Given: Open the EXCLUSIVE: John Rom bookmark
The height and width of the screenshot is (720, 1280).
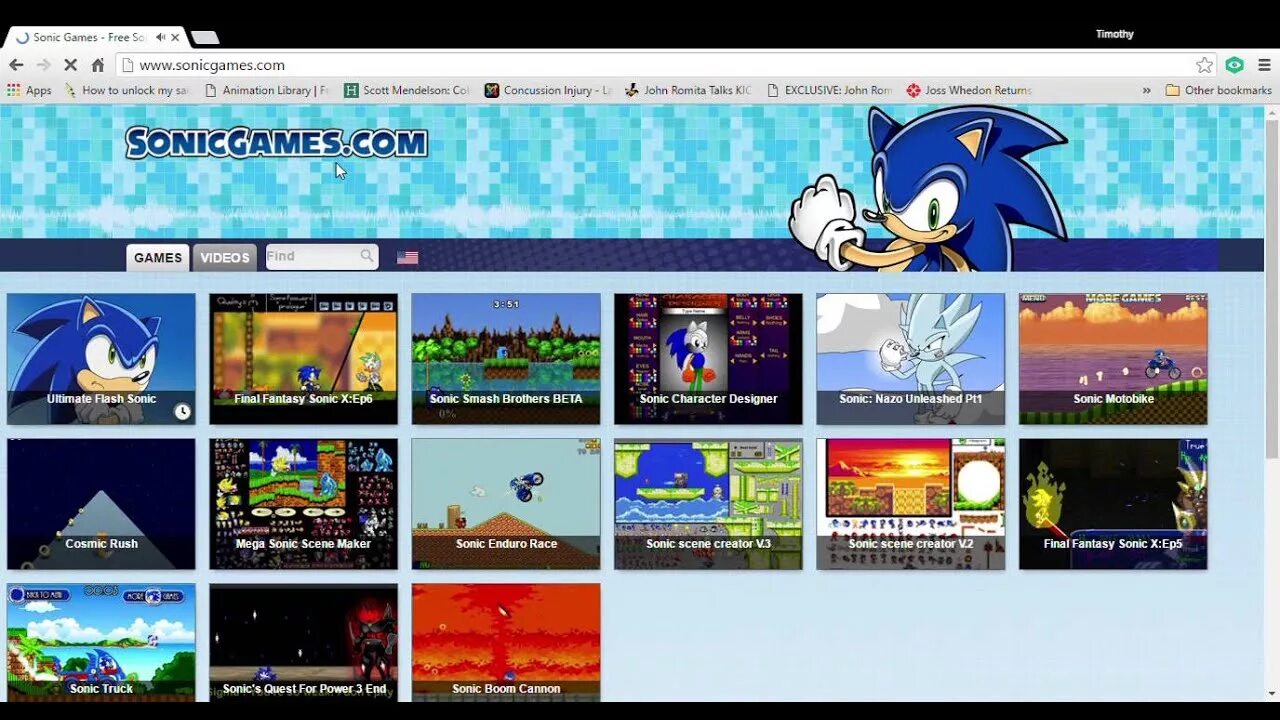Looking at the screenshot, I should click(x=829, y=90).
